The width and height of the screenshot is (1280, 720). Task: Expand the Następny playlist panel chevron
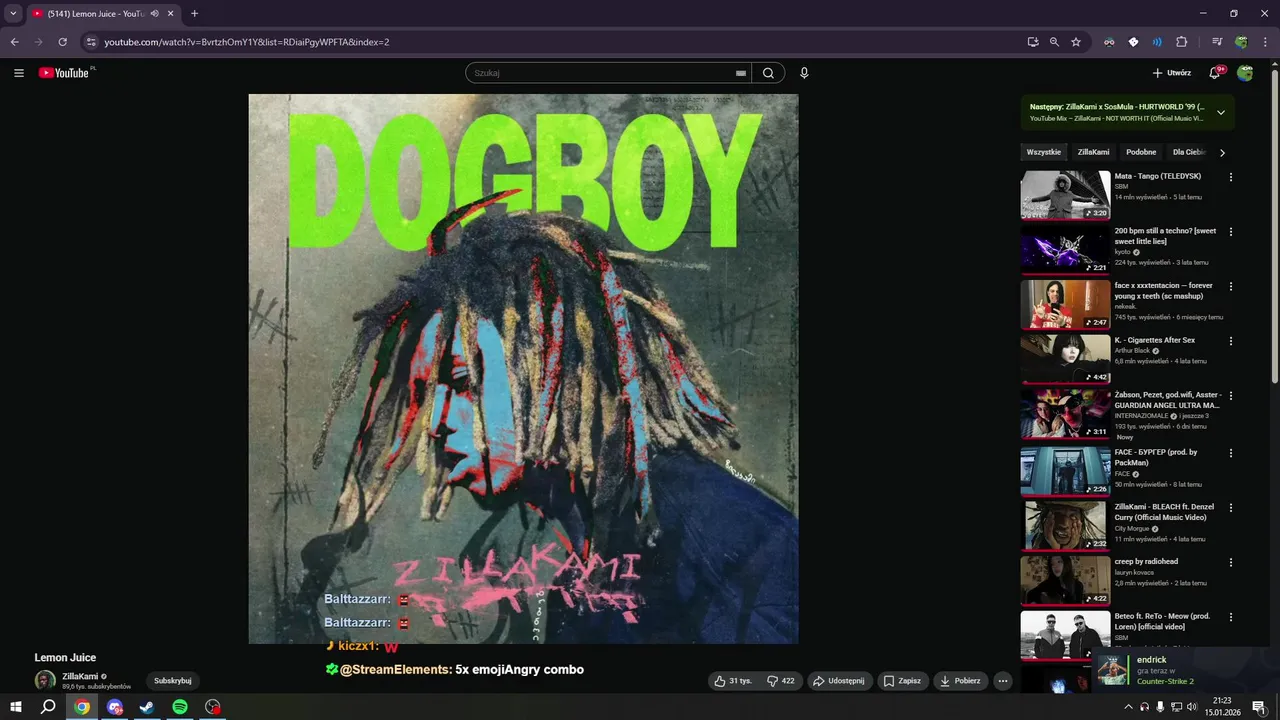(x=1221, y=112)
